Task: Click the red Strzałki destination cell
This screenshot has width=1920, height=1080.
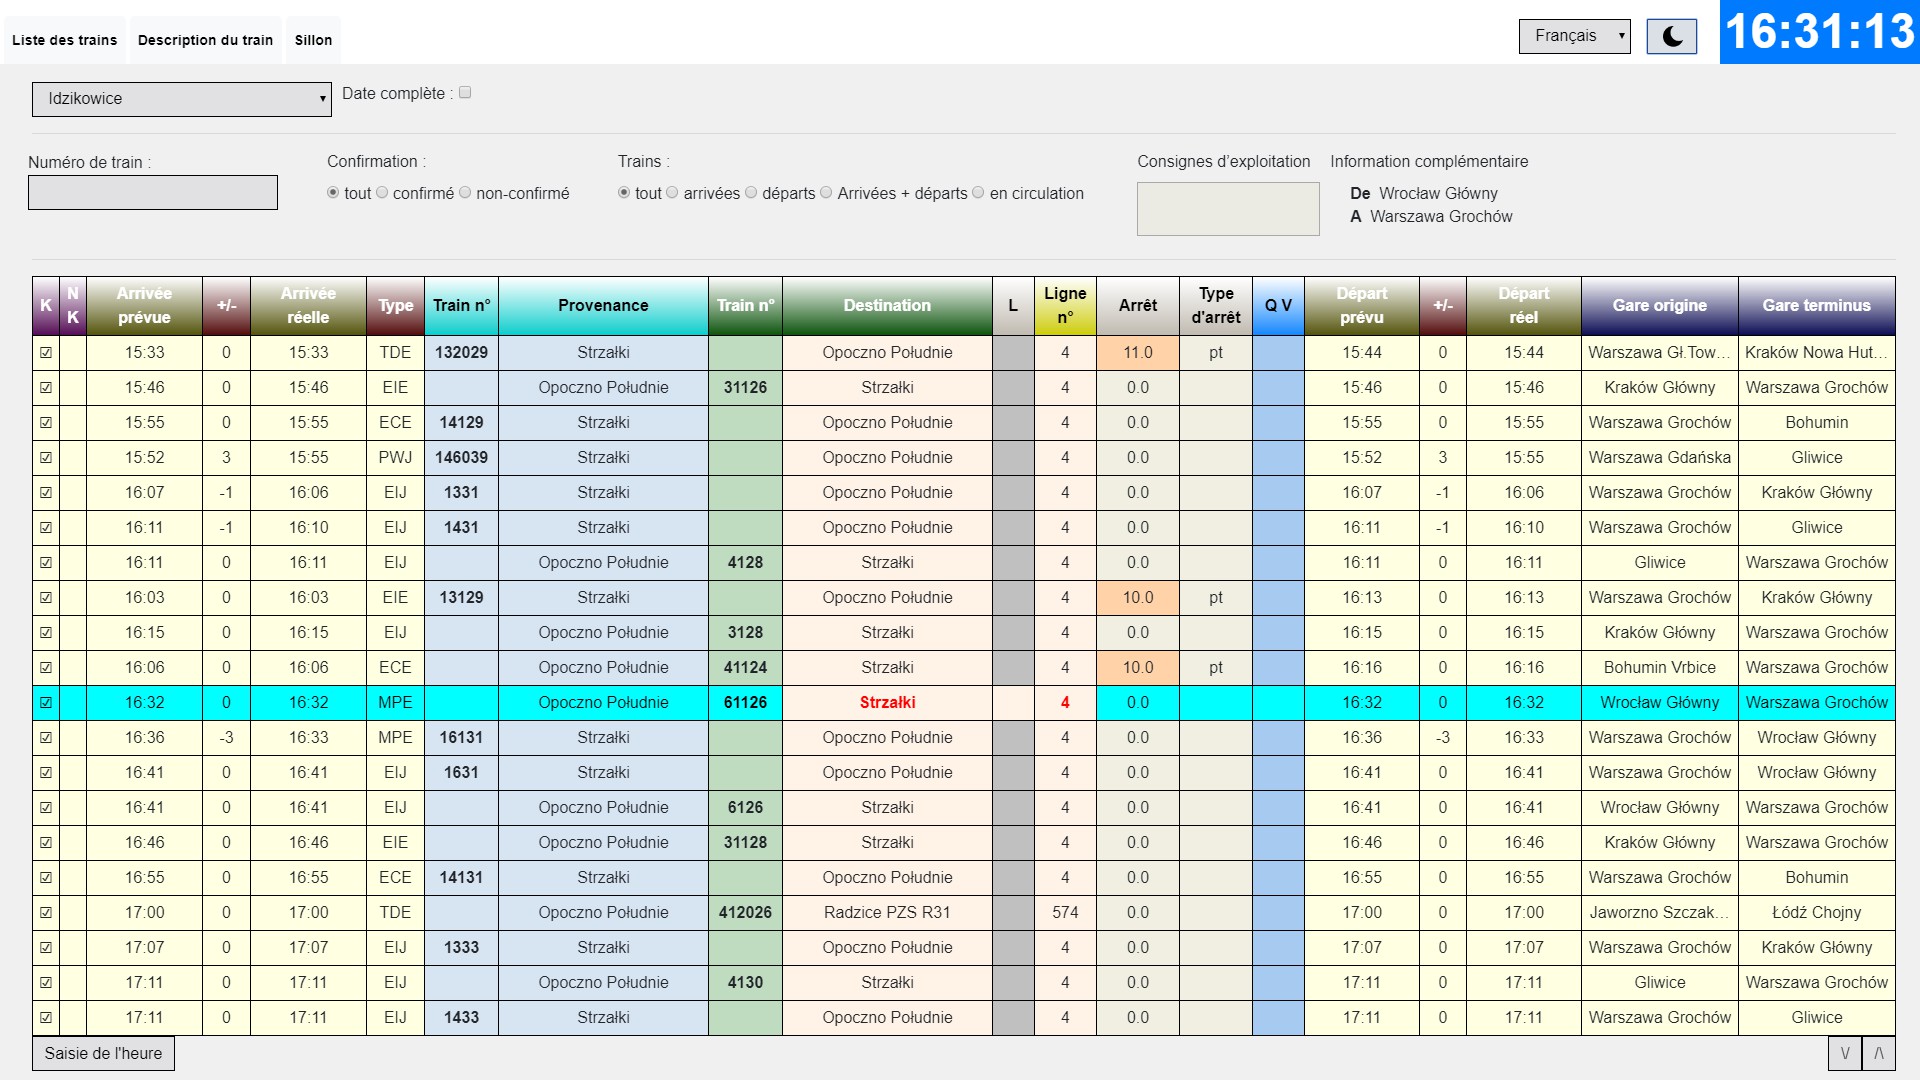Action: point(887,703)
